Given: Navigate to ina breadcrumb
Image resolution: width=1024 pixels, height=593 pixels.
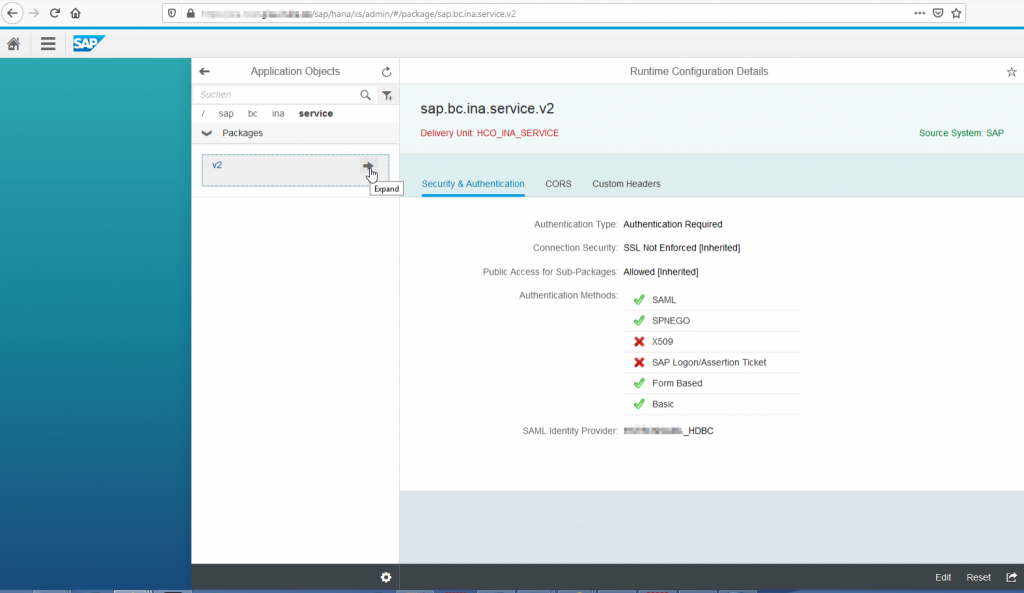Looking at the screenshot, I should click(278, 114).
